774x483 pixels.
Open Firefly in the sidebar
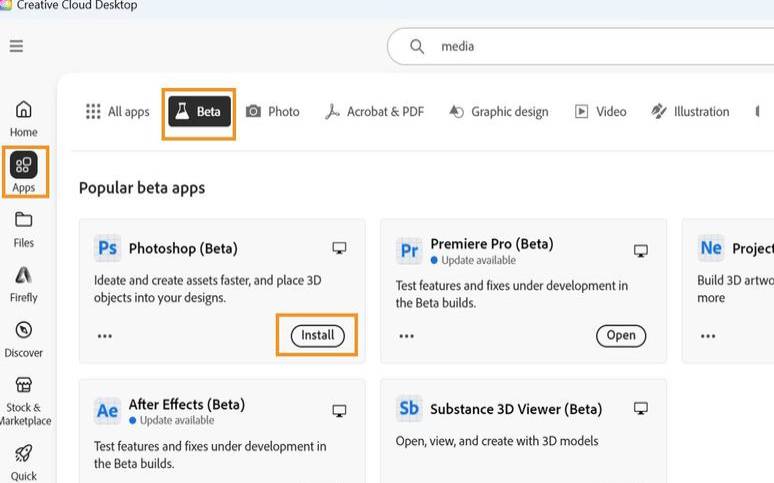(24, 284)
